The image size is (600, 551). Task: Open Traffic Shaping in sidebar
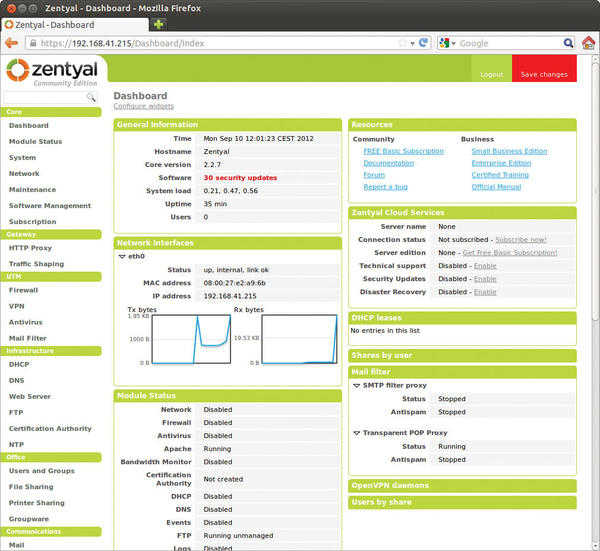(36, 264)
